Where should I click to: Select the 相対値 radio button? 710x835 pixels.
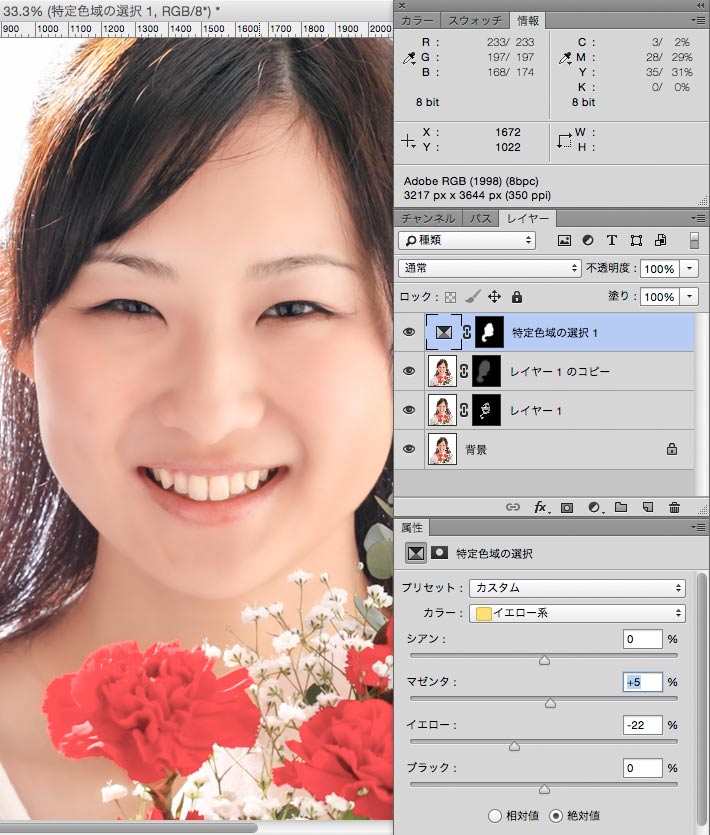tap(496, 815)
